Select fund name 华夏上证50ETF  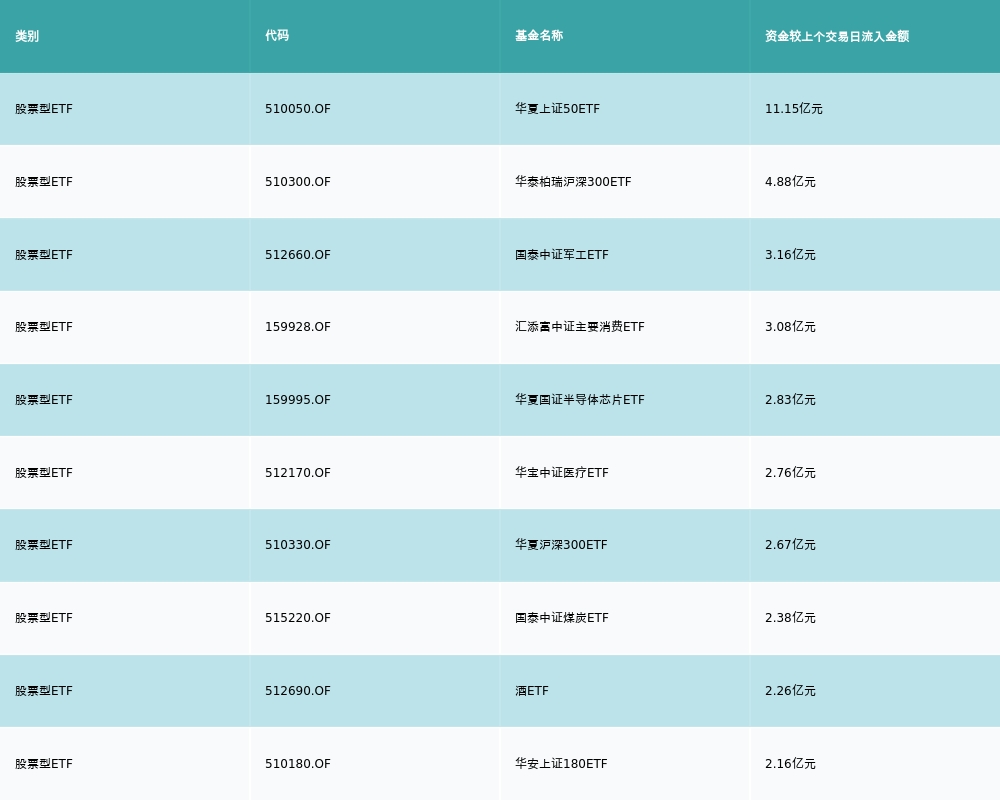557,109
